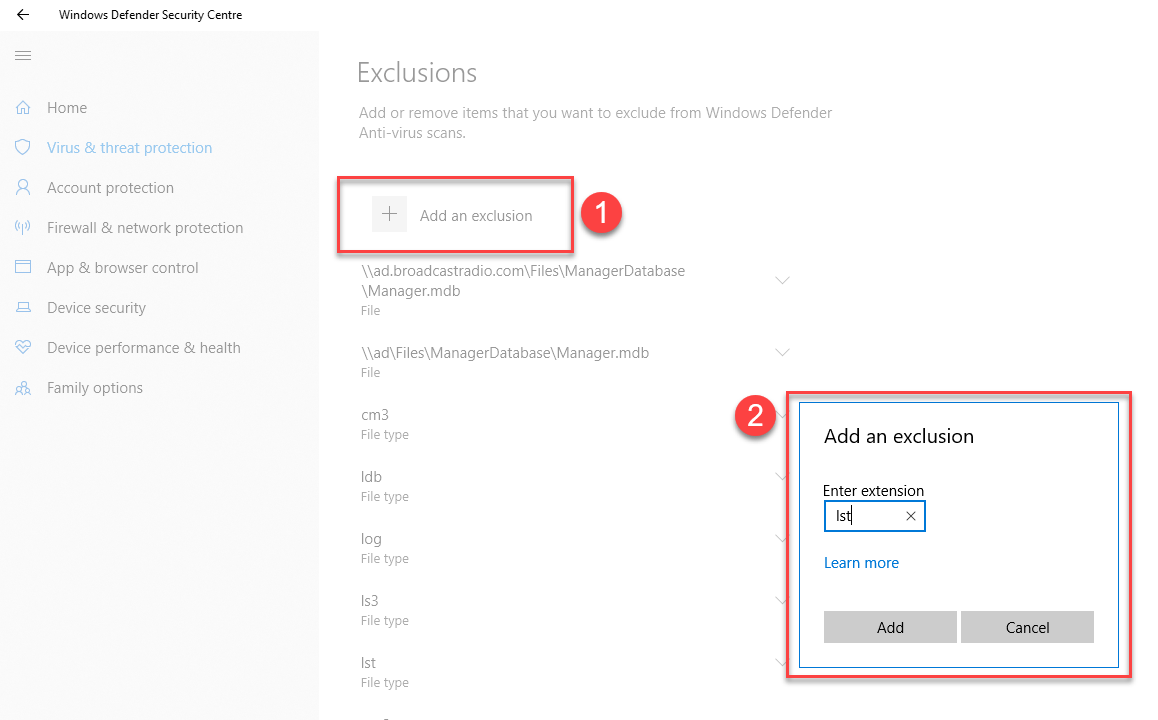This screenshot has width=1158, height=720.
Task: Cancel the Add an exclusion dialog
Action: pyautogui.click(x=1027, y=627)
